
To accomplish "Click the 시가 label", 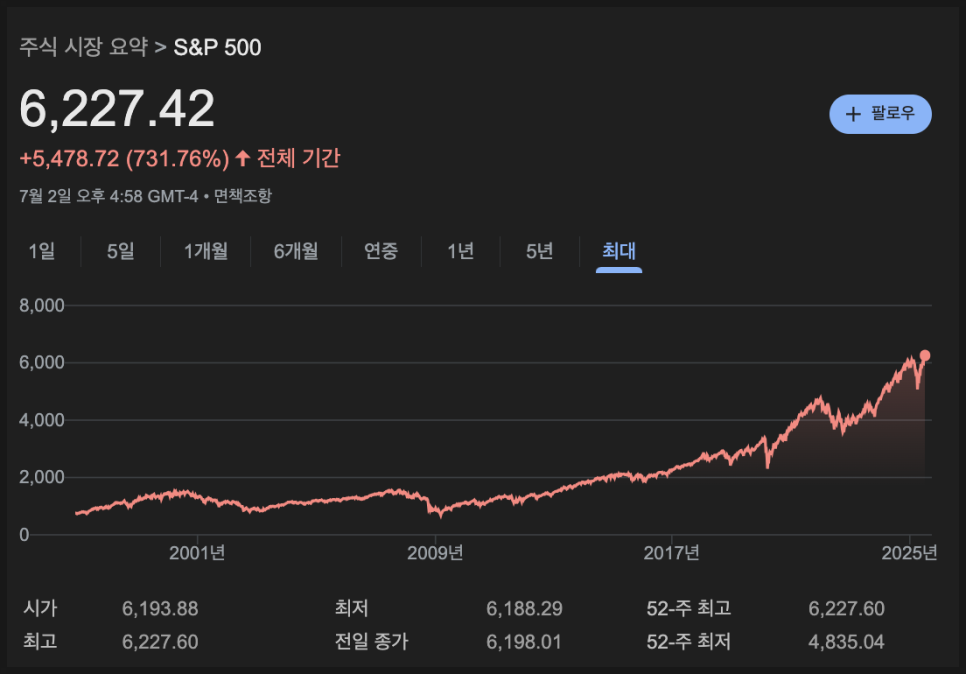I will coord(40,609).
